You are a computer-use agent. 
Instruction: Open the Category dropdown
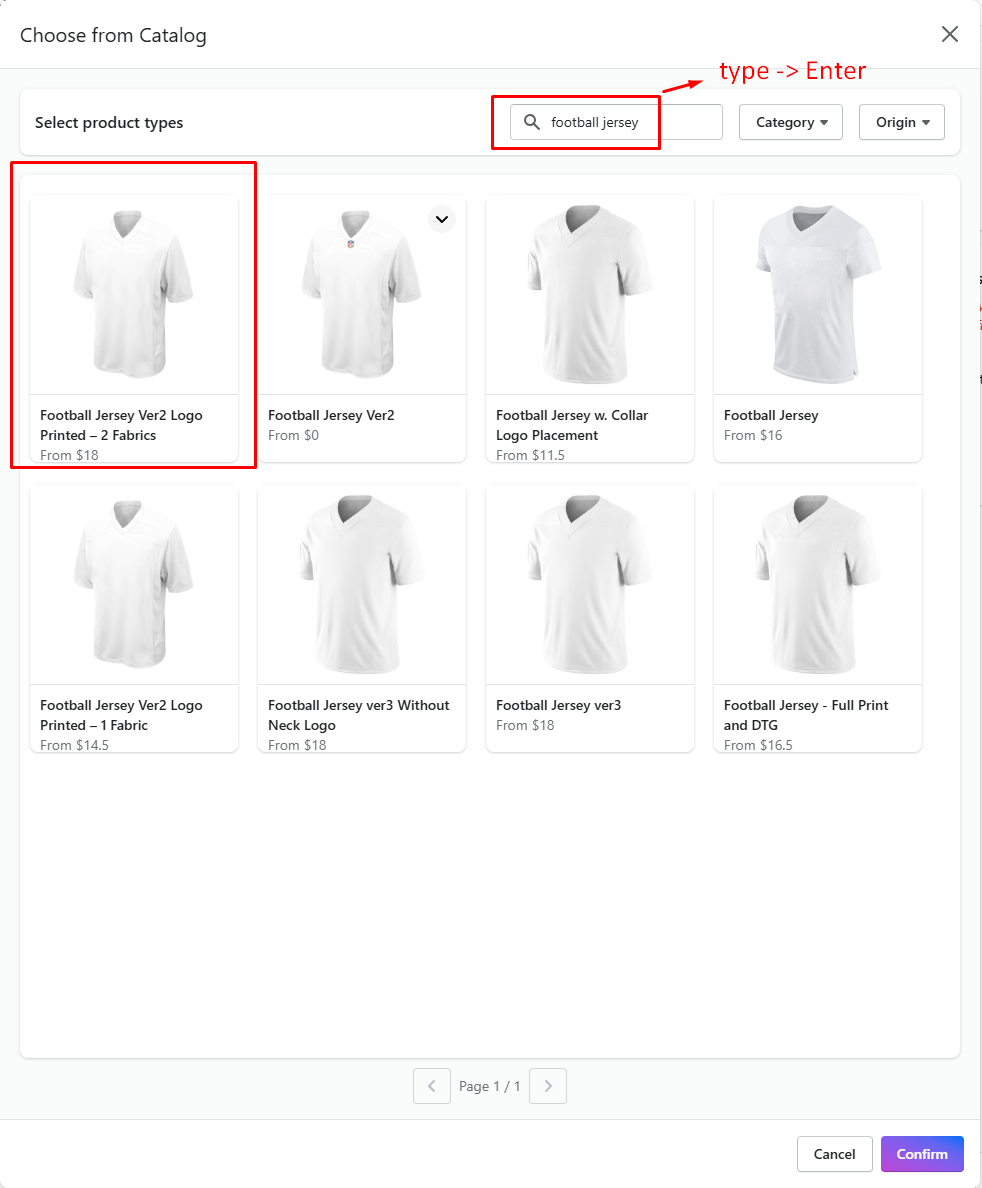coord(791,122)
